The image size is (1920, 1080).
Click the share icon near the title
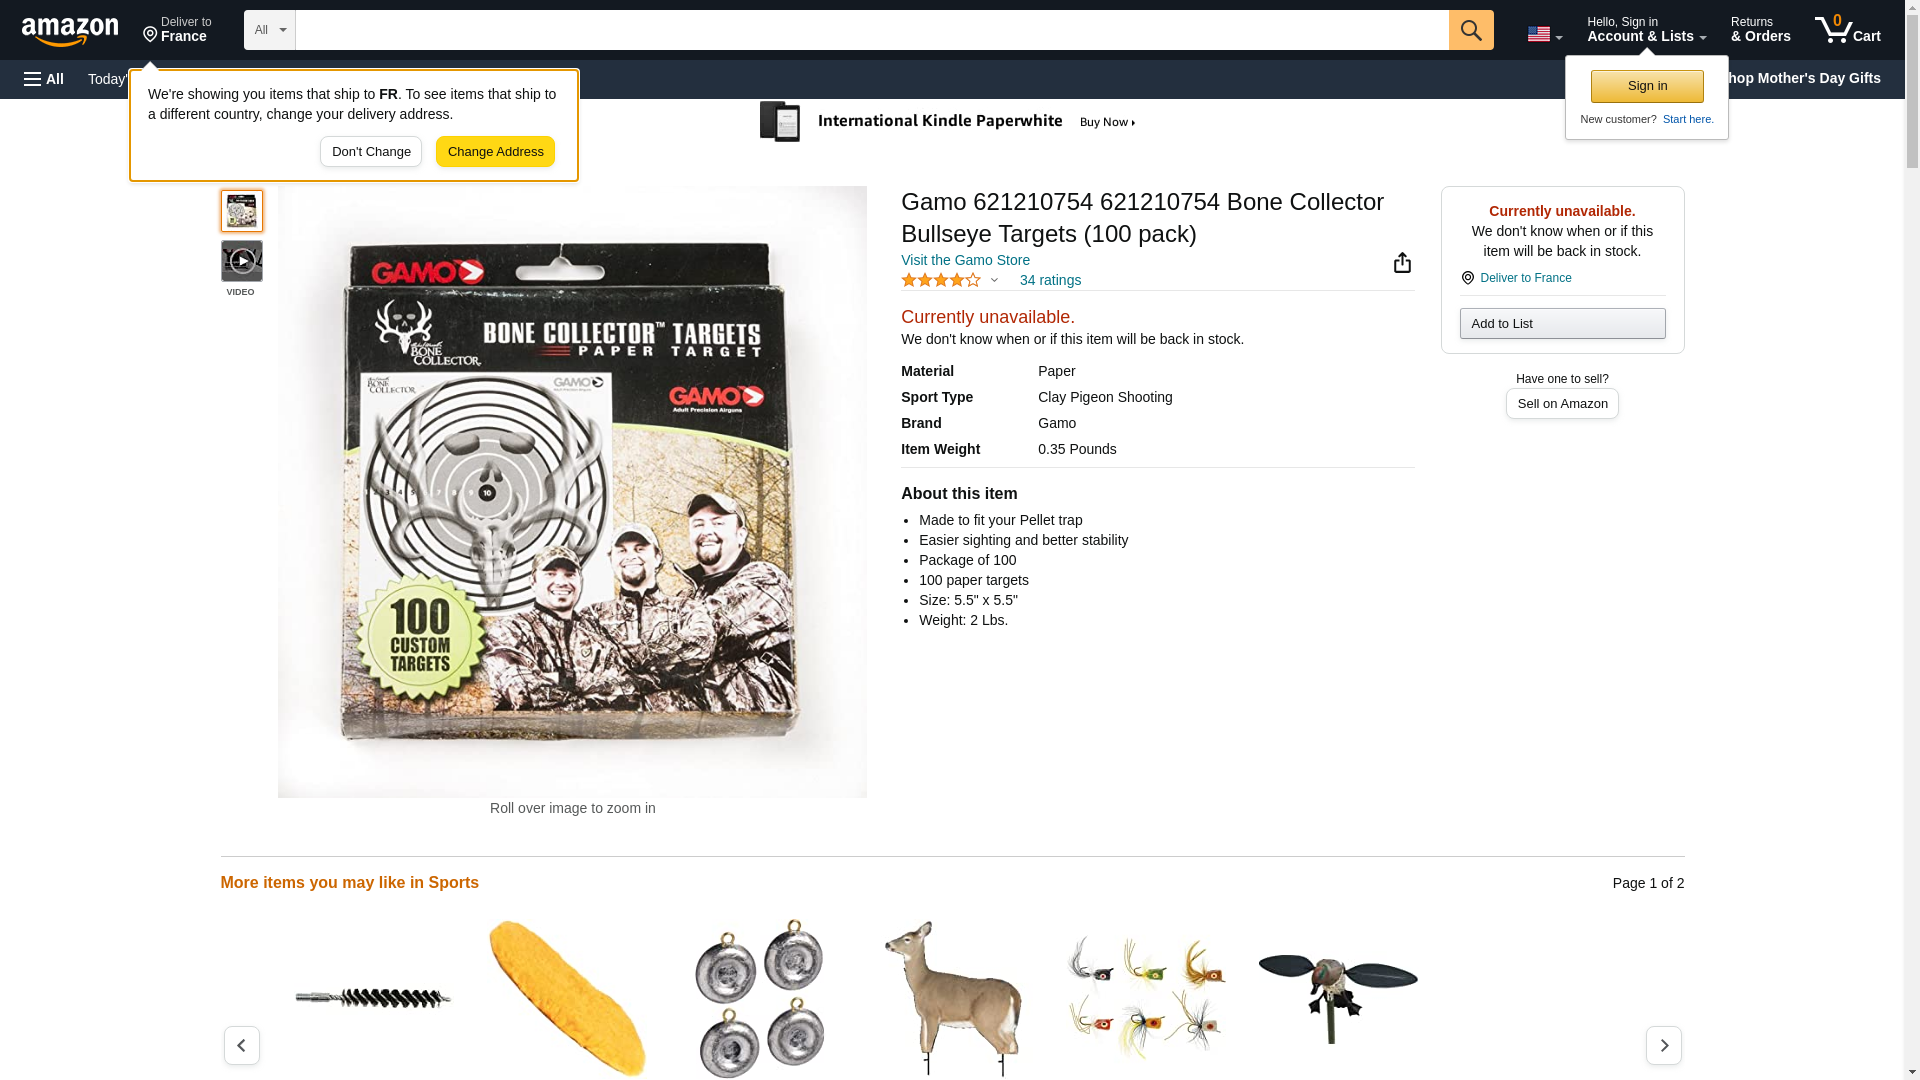tap(1402, 262)
